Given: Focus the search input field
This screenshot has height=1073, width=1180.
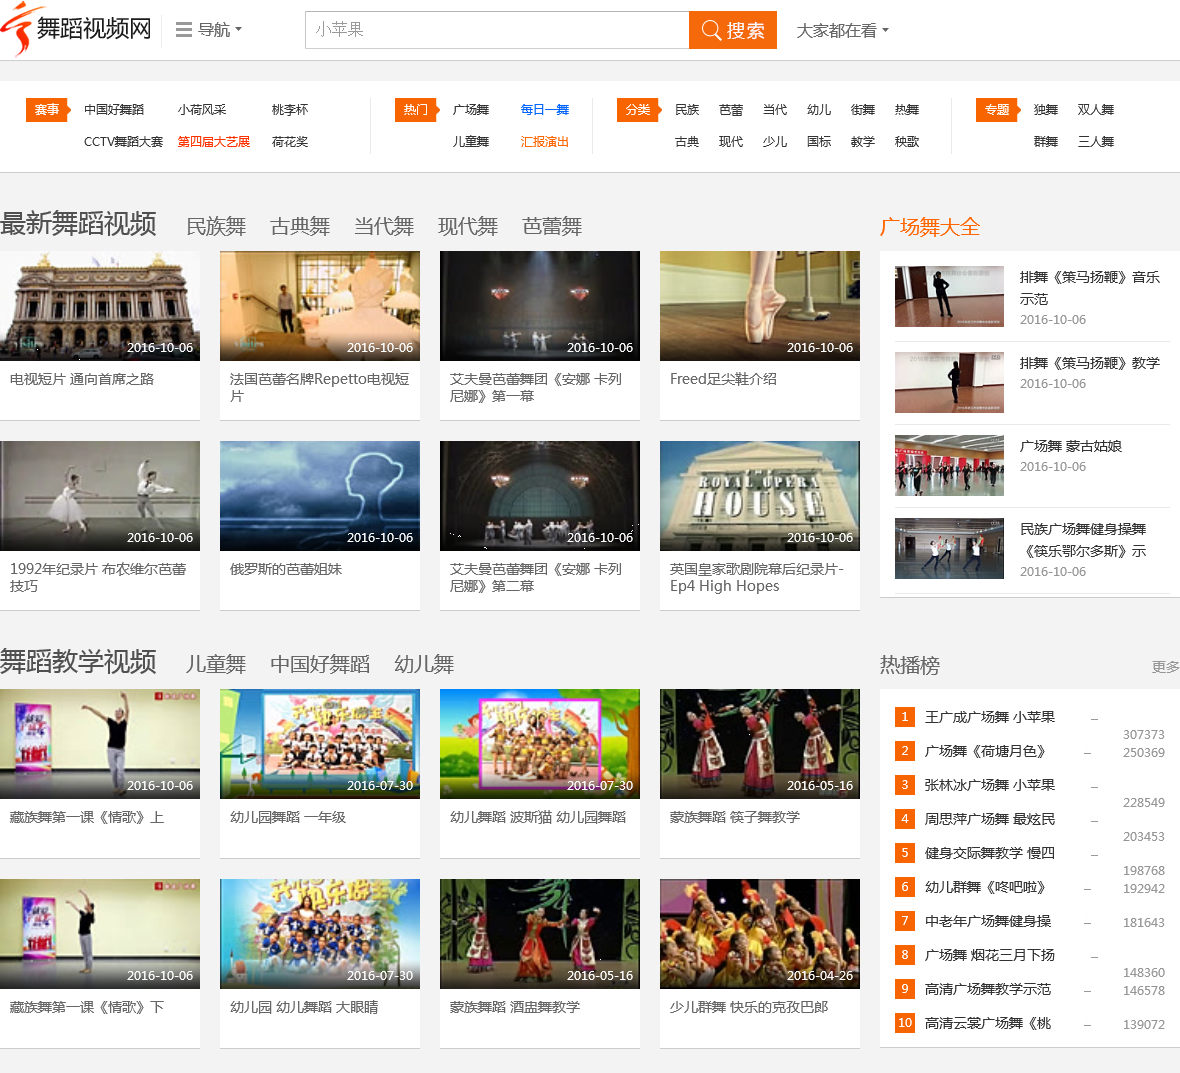Looking at the screenshot, I should [x=497, y=30].
